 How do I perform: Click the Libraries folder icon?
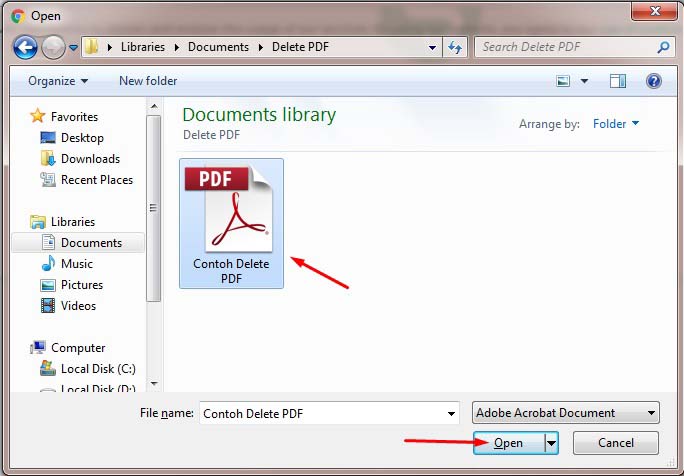38,222
